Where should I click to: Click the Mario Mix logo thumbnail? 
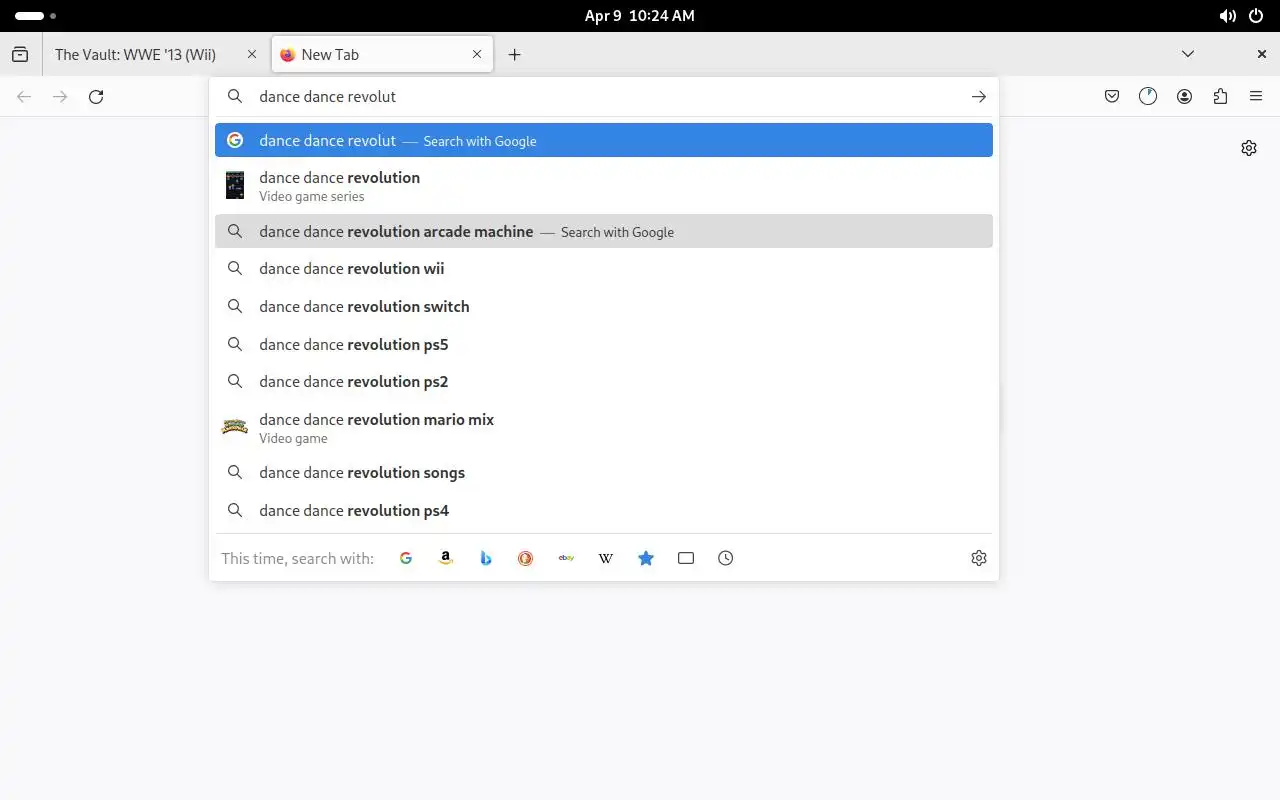pyautogui.click(x=235, y=427)
